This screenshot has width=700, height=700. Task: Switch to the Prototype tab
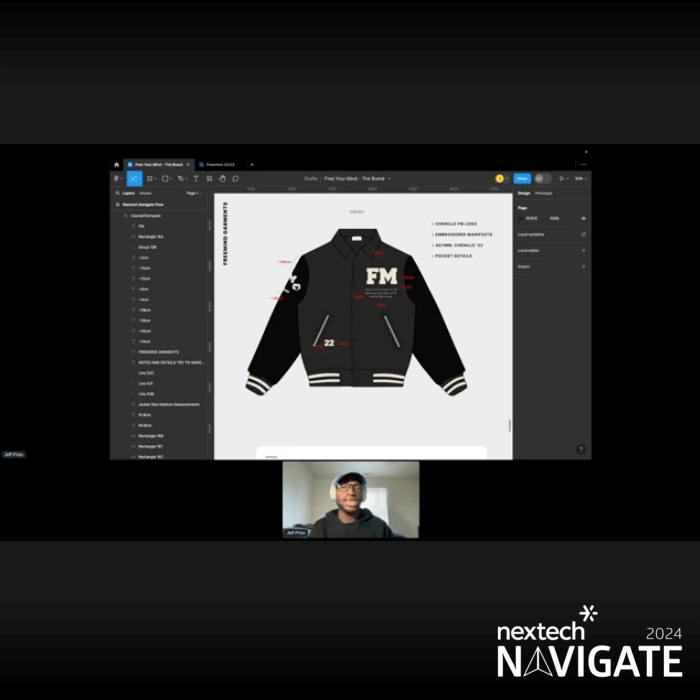tap(544, 193)
